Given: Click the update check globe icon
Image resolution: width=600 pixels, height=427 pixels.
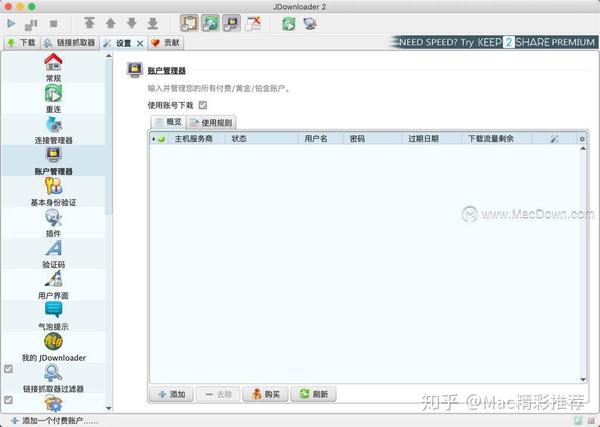Looking at the screenshot, I should 310,24.
